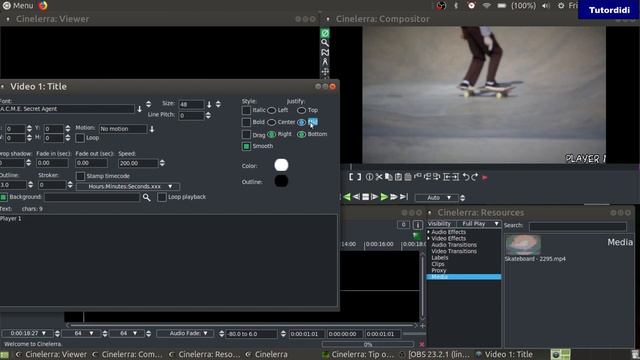The width and height of the screenshot is (640, 360).
Task: Select Audio Transitions in Resources list
Action: (x=454, y=245)
